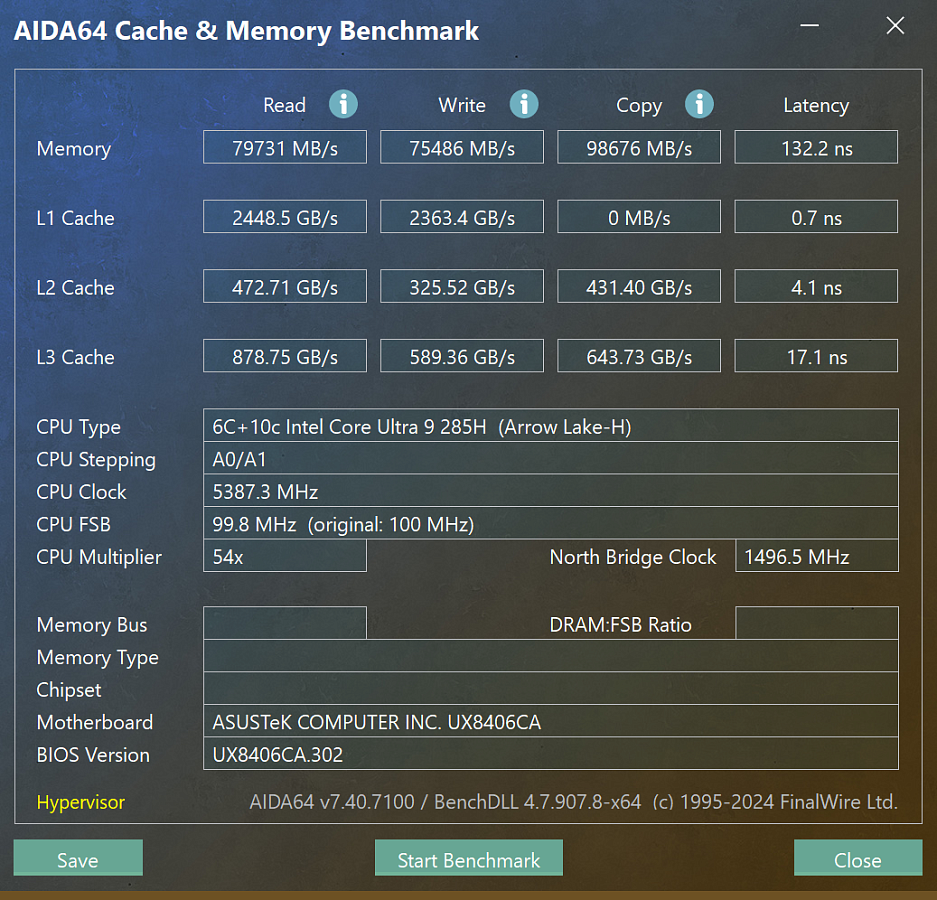Click the empty Chipset field
The height and width of the screenshot is (900, 937).
click(x=551, y=688)
